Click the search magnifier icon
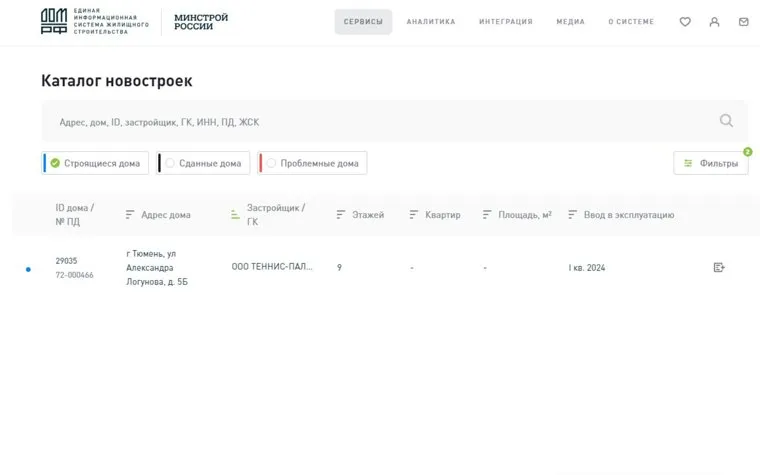The height and width of the screenshot is (475, 760). (726, 121)
